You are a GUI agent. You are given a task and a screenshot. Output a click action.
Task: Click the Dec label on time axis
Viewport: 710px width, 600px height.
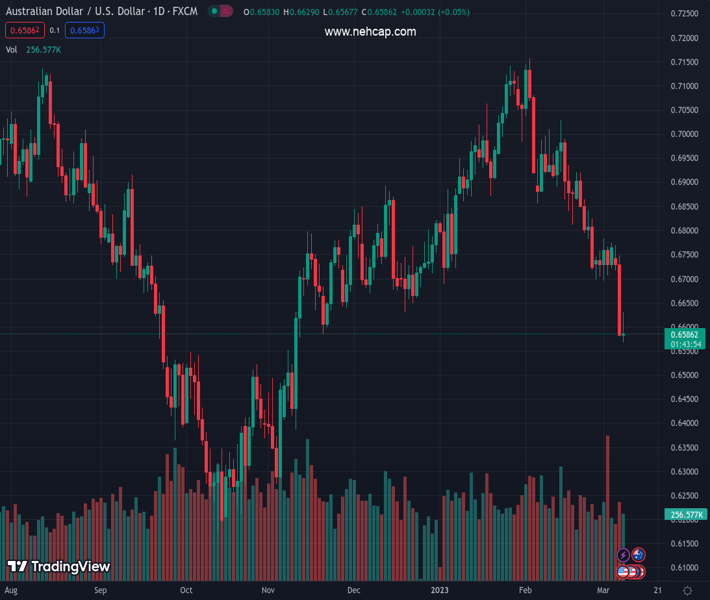click(x=353, y=591)
